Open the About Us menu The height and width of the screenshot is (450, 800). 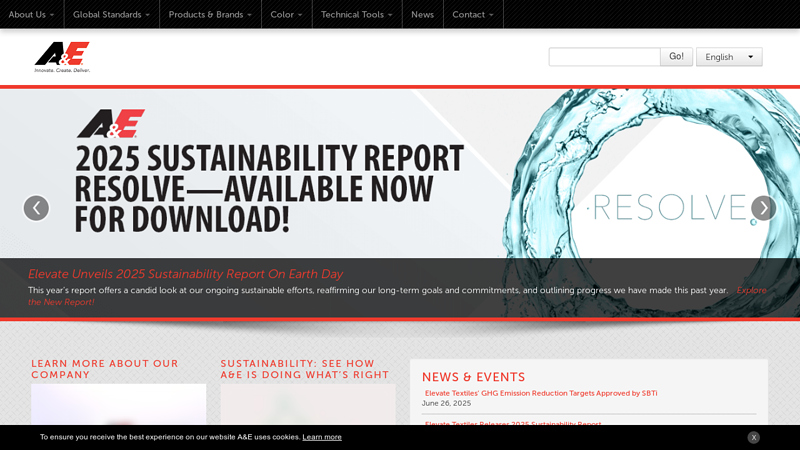click(x=31, y=14)
